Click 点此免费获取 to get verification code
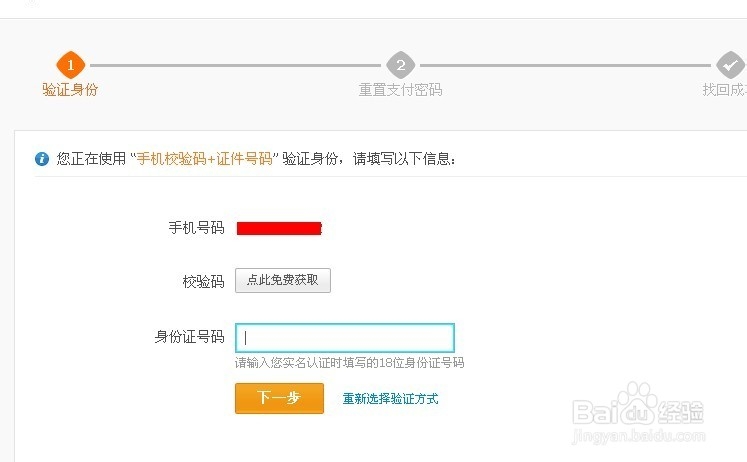This screenshot has width=747, height=462. coord(283,280)
